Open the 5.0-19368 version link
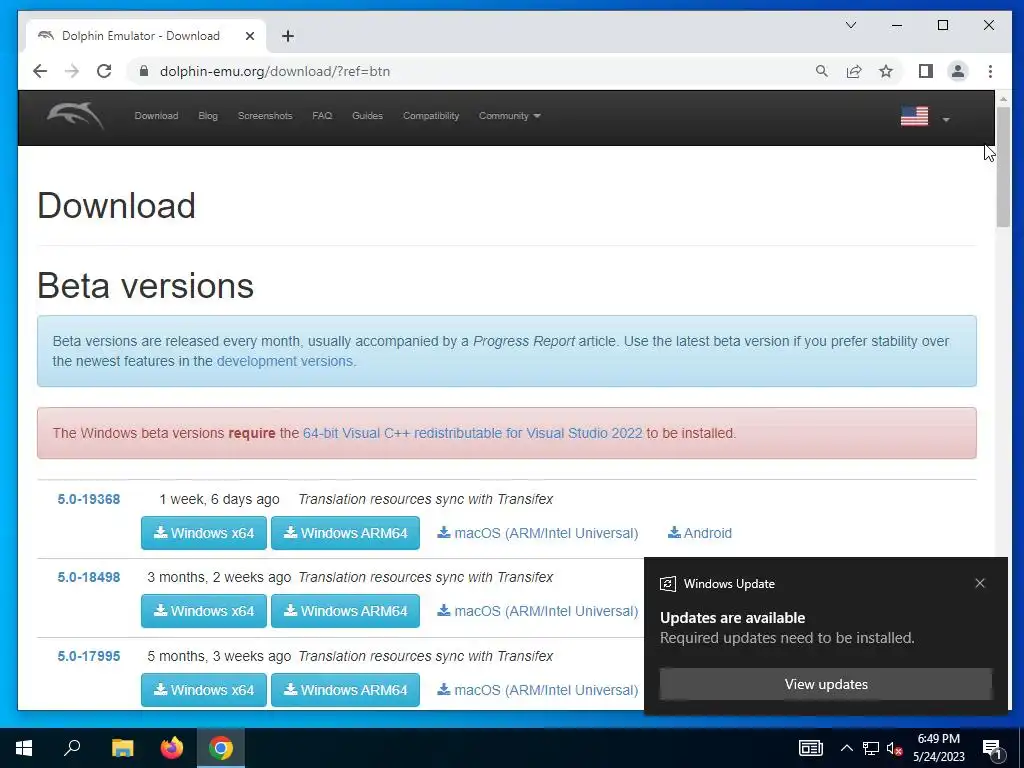The image size is (1024, 768). tap(89, 499)
